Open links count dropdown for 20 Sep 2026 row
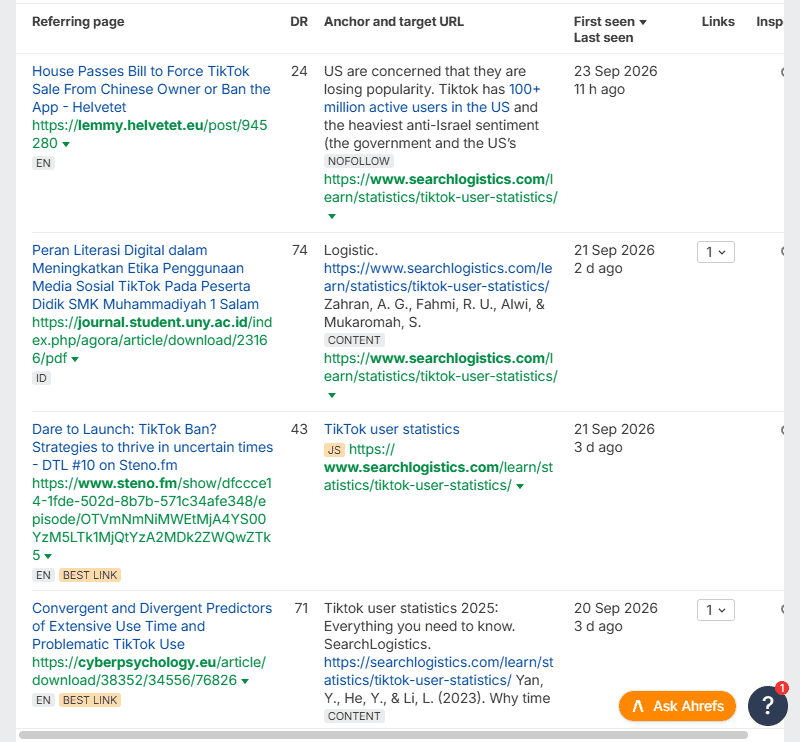Viewport: 800px width, 742px height. click(x=715, y=610)
